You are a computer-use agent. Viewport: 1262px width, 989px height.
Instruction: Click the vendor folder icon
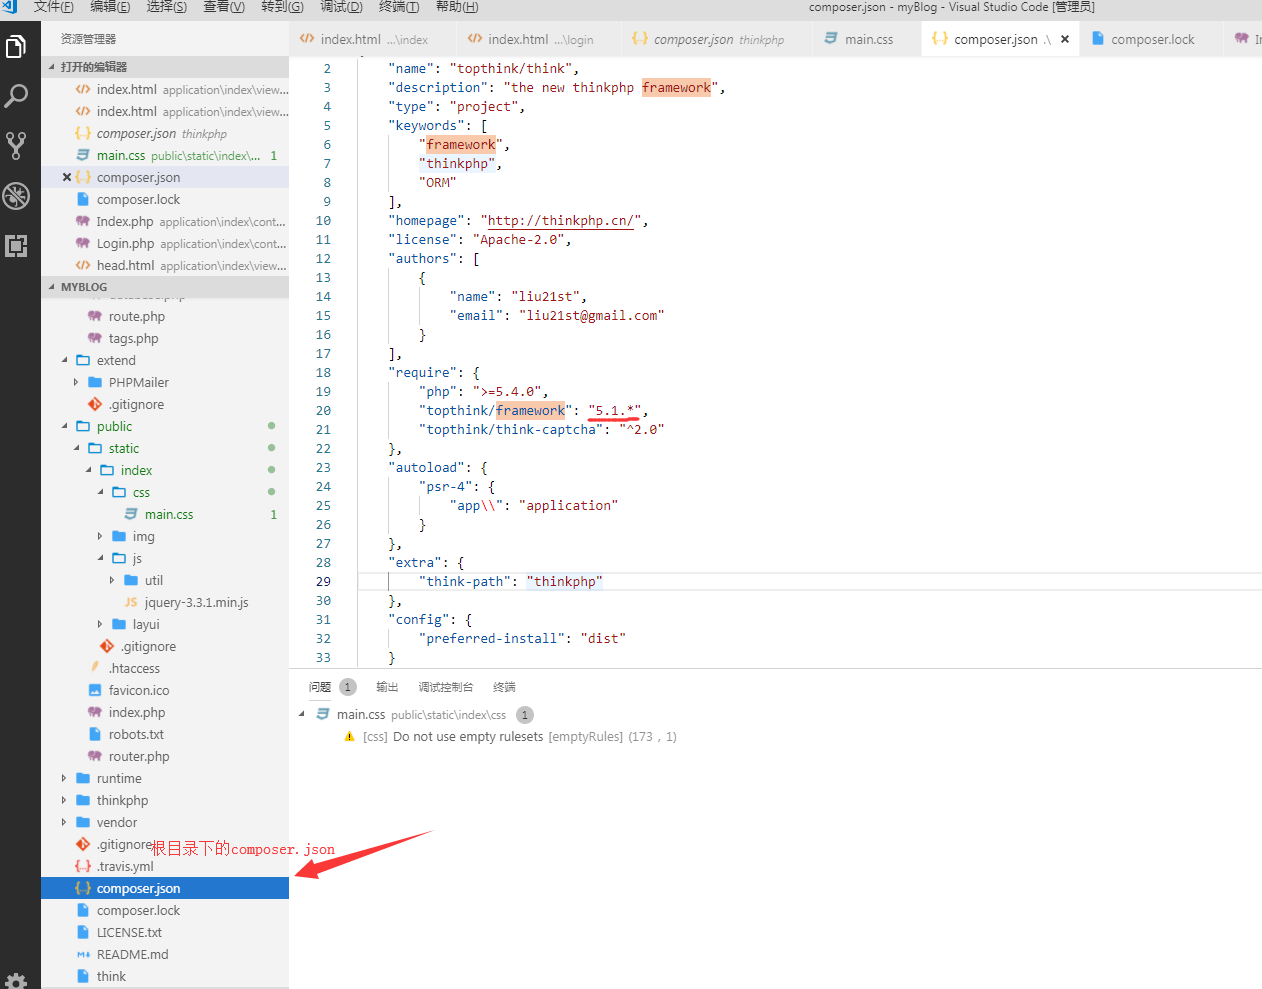tap(83, 822)
